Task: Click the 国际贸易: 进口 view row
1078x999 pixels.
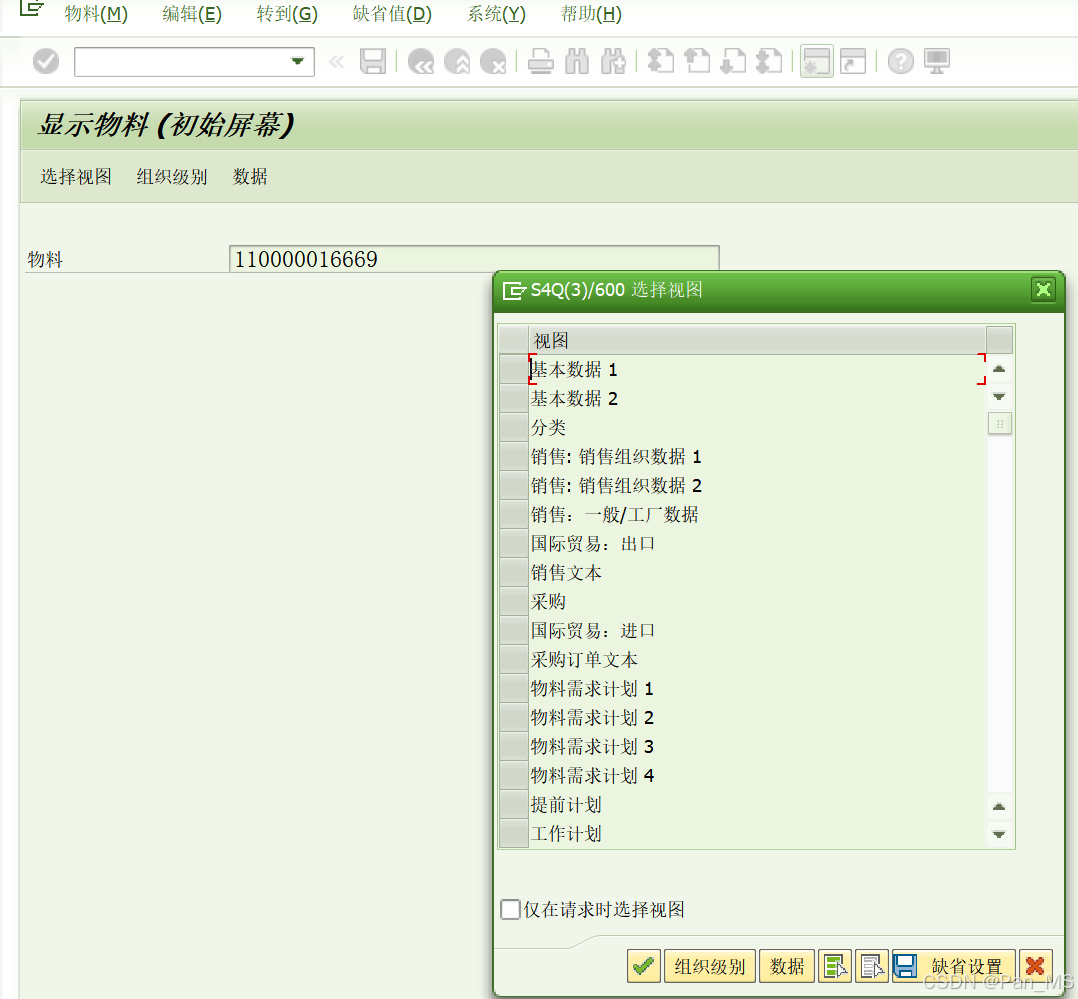Action: (x=756, y=630)
